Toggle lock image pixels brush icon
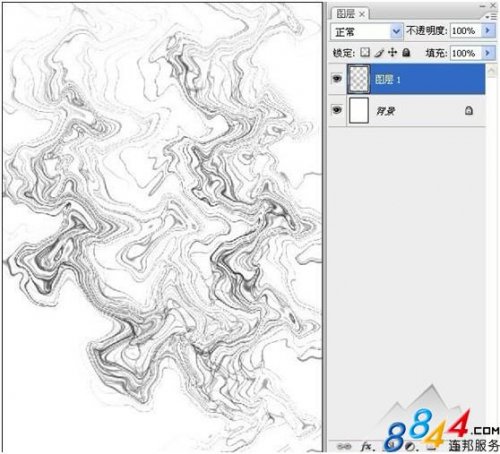The image size is (500, 454). tap(379, 53)
